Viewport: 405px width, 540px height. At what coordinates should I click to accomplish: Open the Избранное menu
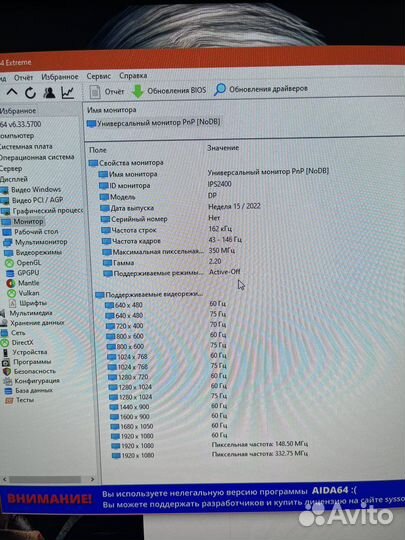point(60,77)
